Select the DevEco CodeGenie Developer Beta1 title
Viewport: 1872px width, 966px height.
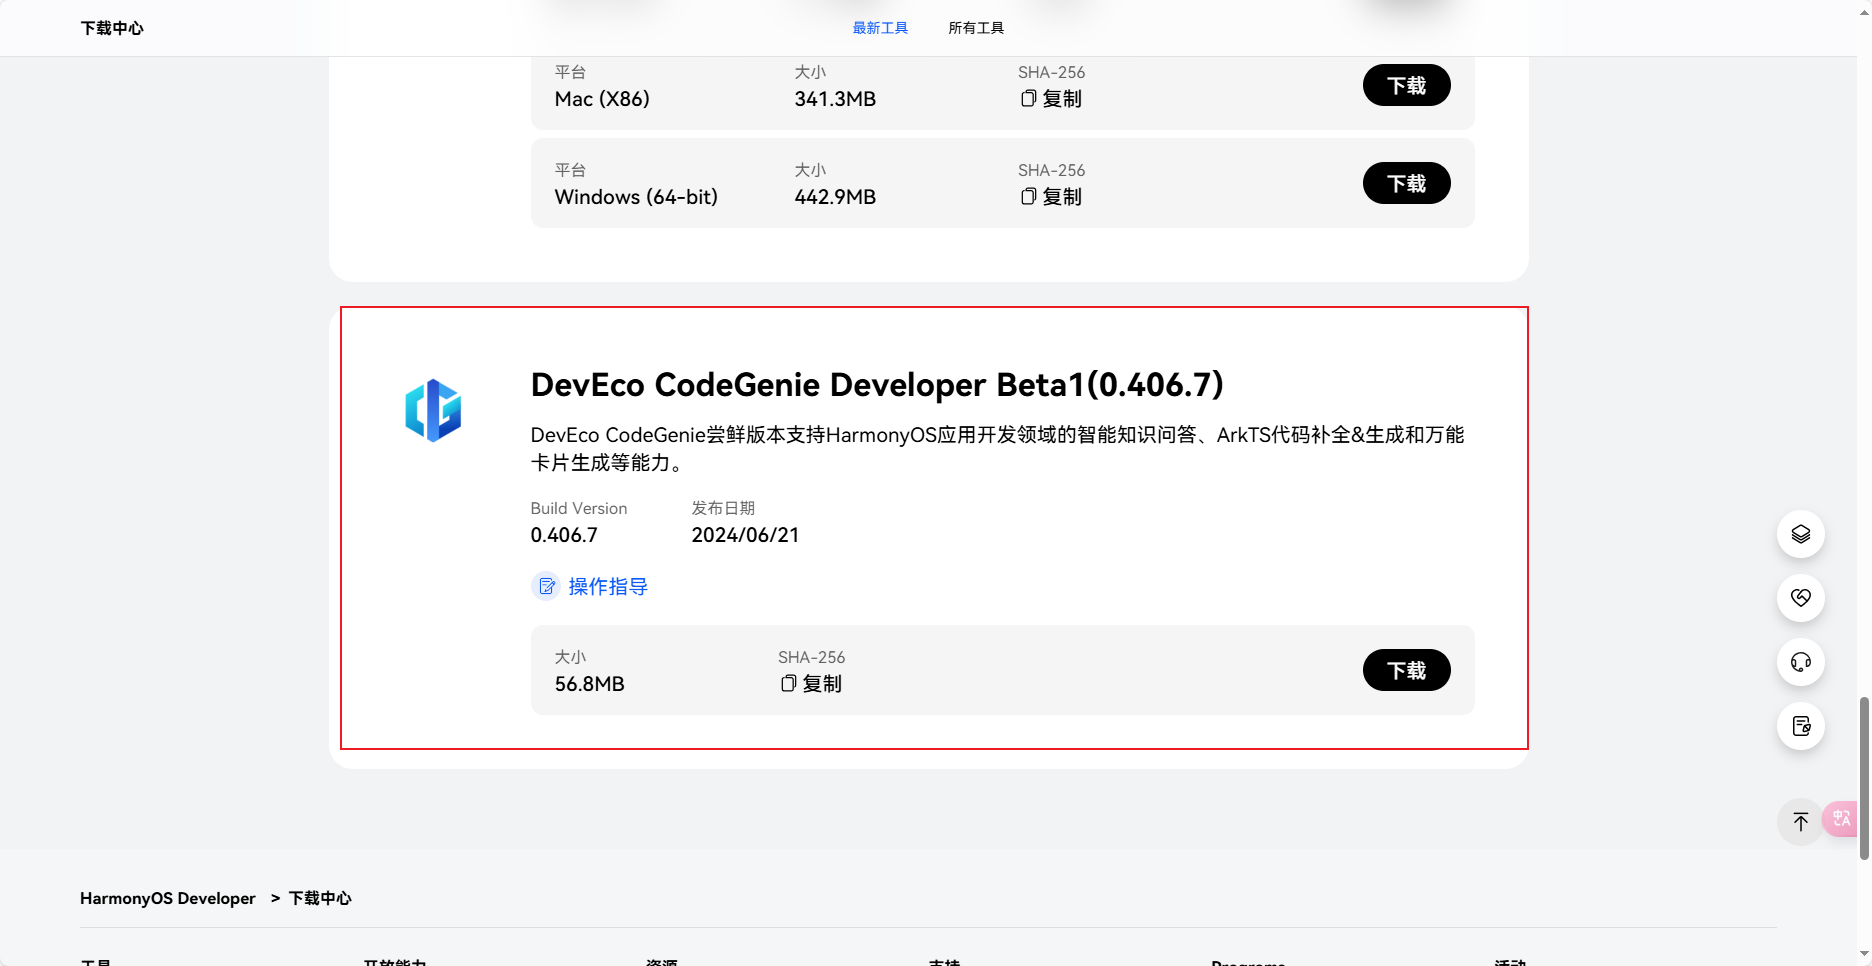coord(877,385)
